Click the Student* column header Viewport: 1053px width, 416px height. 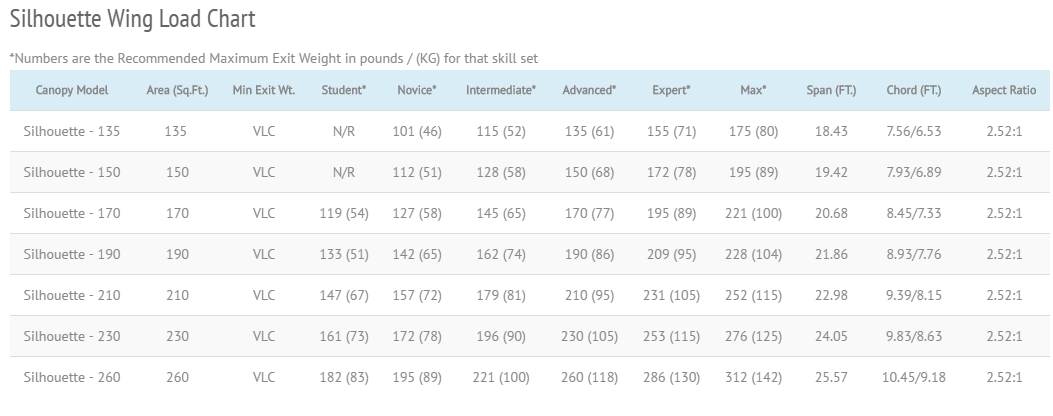pyautogui.click(x=344, y=90)
